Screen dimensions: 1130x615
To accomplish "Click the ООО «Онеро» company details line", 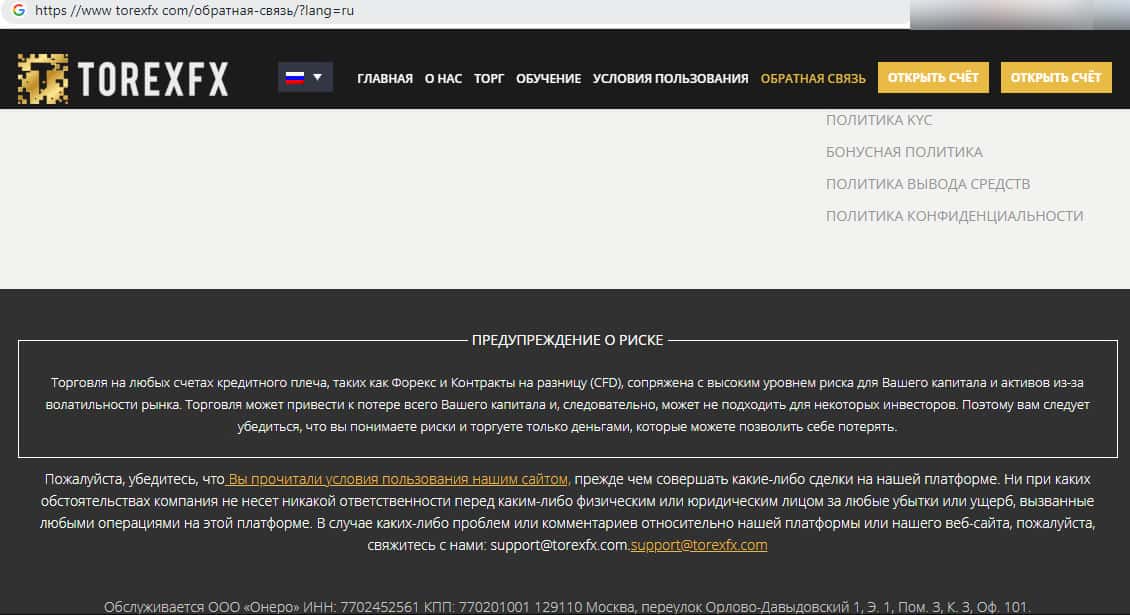I will [567, 607].
